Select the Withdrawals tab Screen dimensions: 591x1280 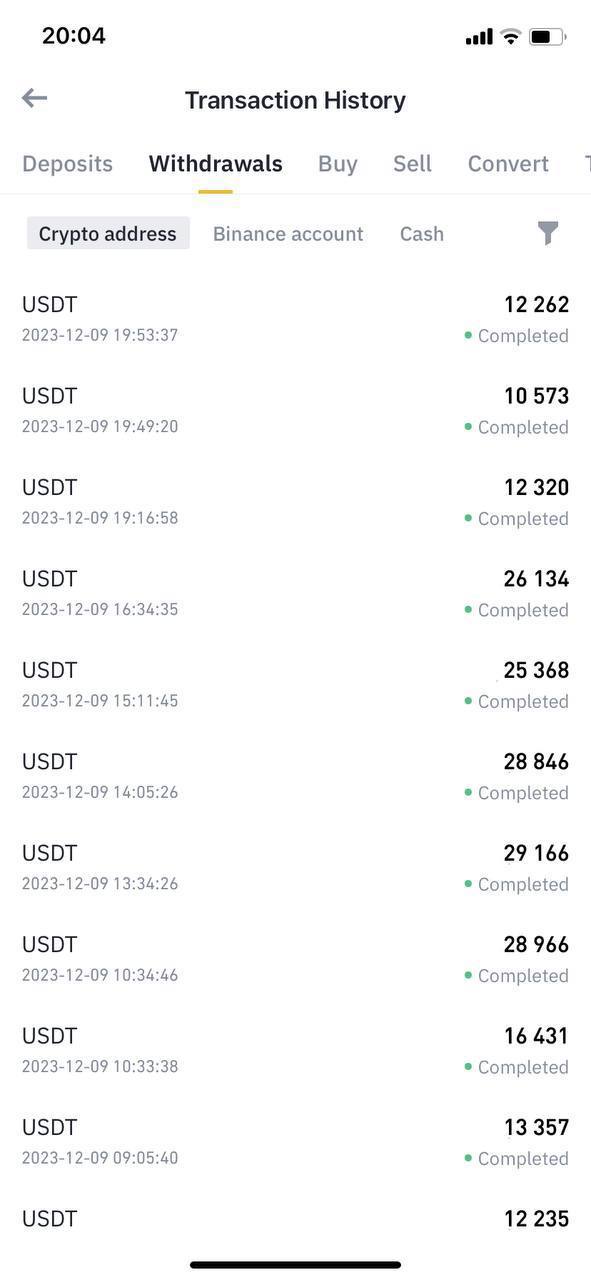click(215, 164)
